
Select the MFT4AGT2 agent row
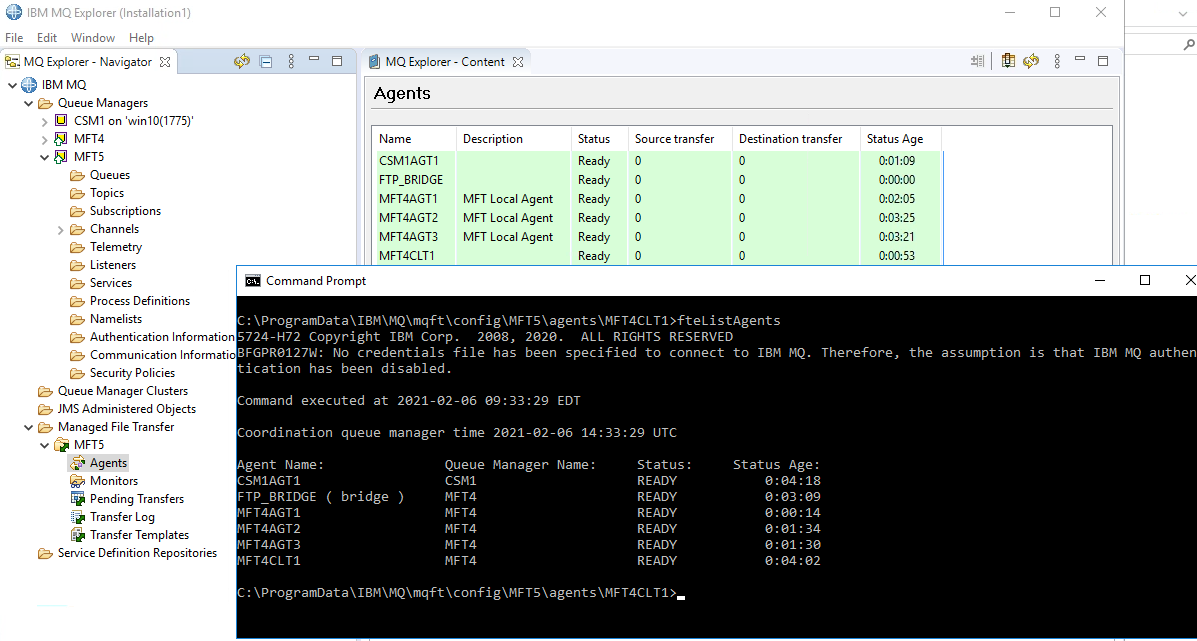click(658, 218)
